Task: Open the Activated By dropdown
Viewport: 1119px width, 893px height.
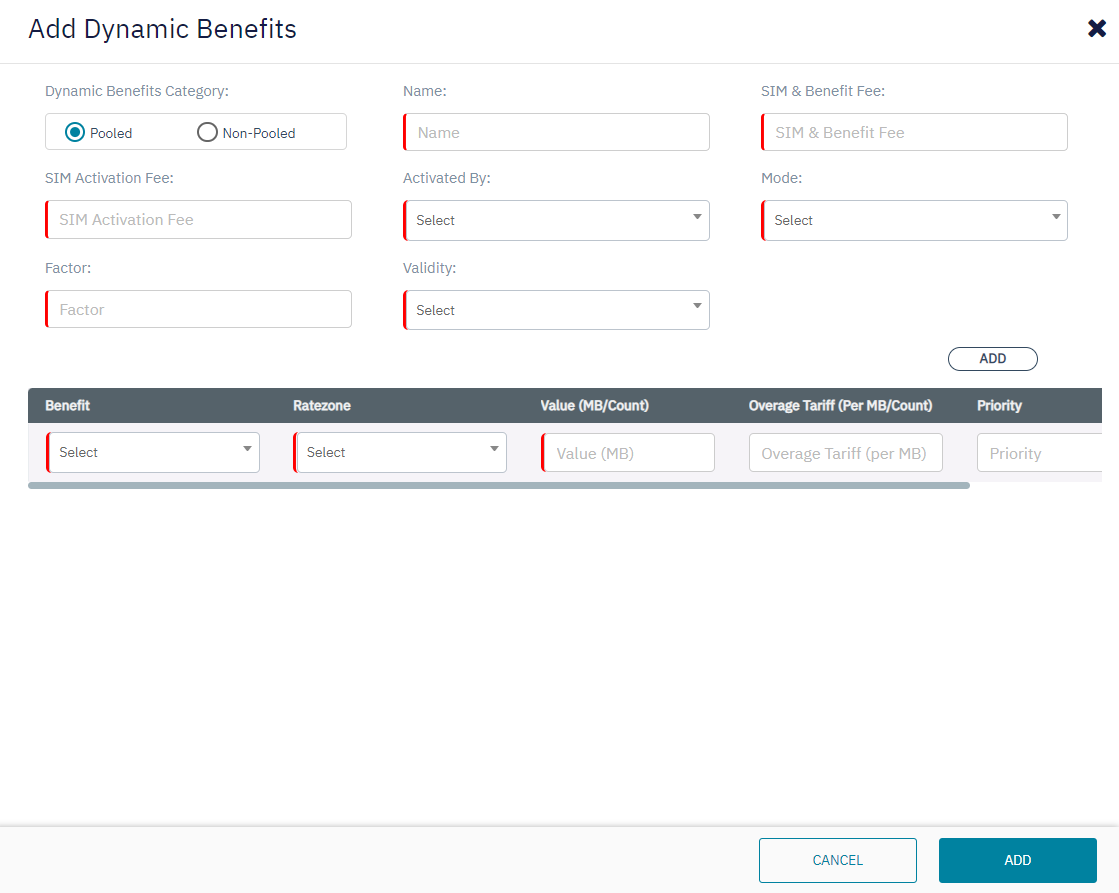Action: (x=556, y=220)
